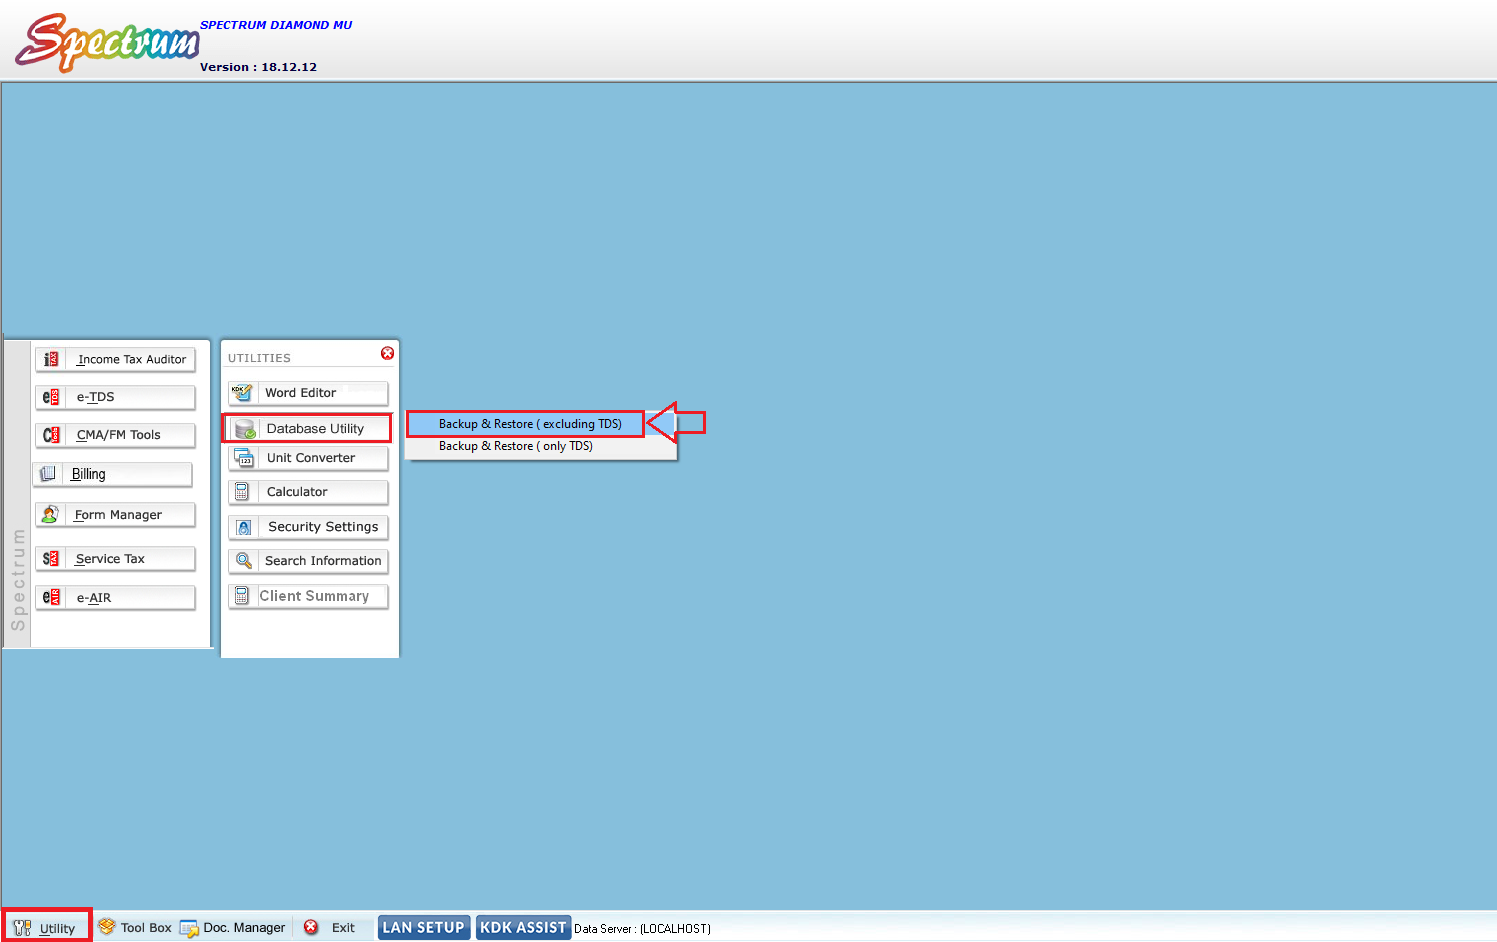The image size is (1497, 942).
Task: Launch the e-AIR module
Action: pyautogui.click(x=115, y=597)
